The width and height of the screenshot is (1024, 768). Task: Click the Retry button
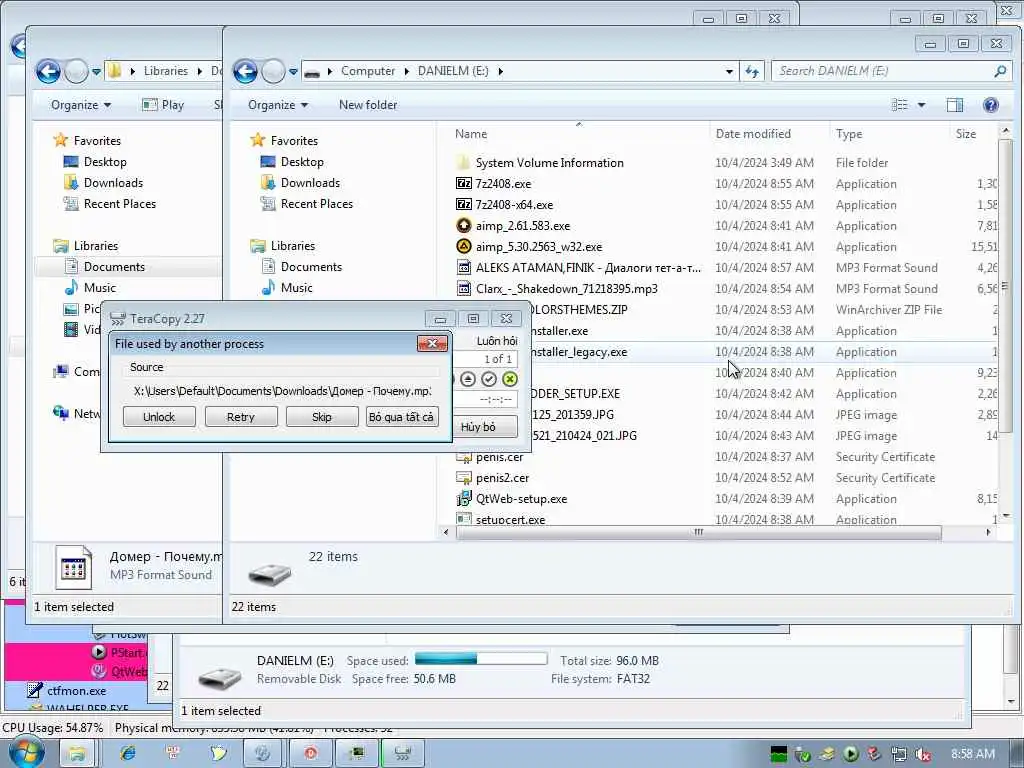coord(240,417)
